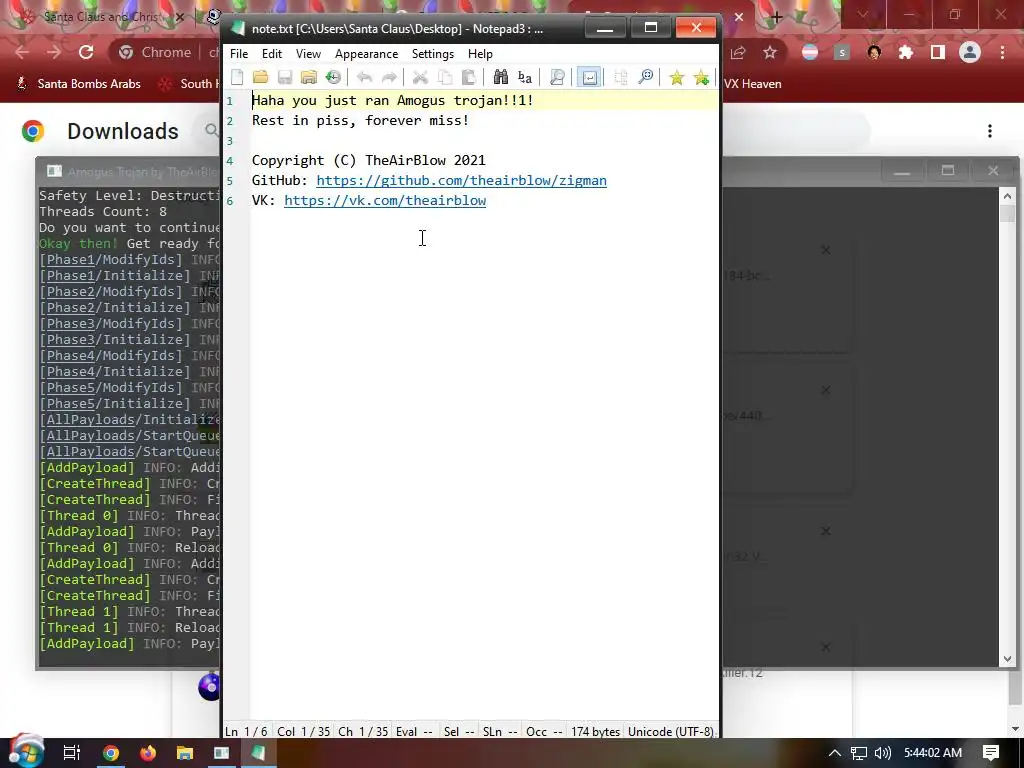Click the 'Copyright (C) TheAirBlow 2021' line
The width and height of the screenshot is (1024, 768).
[x=368, y=160]
